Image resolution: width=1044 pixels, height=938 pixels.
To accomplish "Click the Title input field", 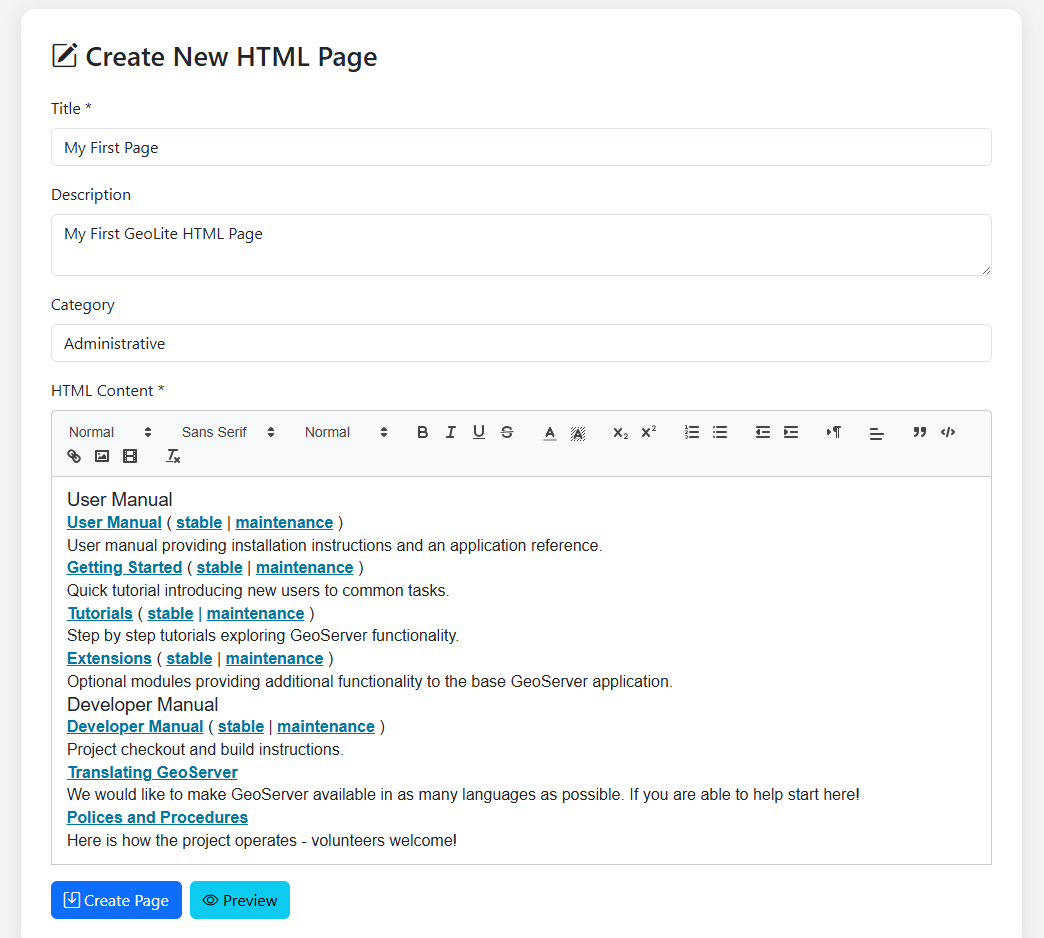I will click(521, 147).
